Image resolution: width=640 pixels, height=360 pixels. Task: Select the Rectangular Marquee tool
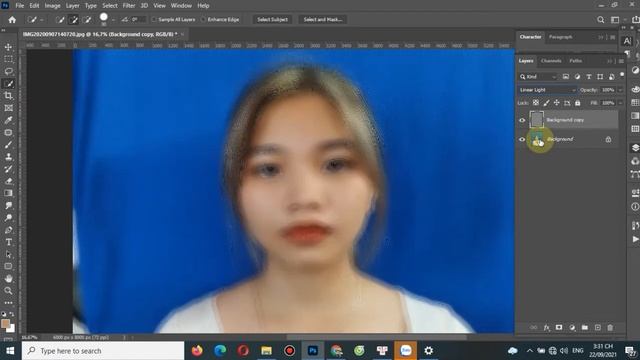(8, 59)
